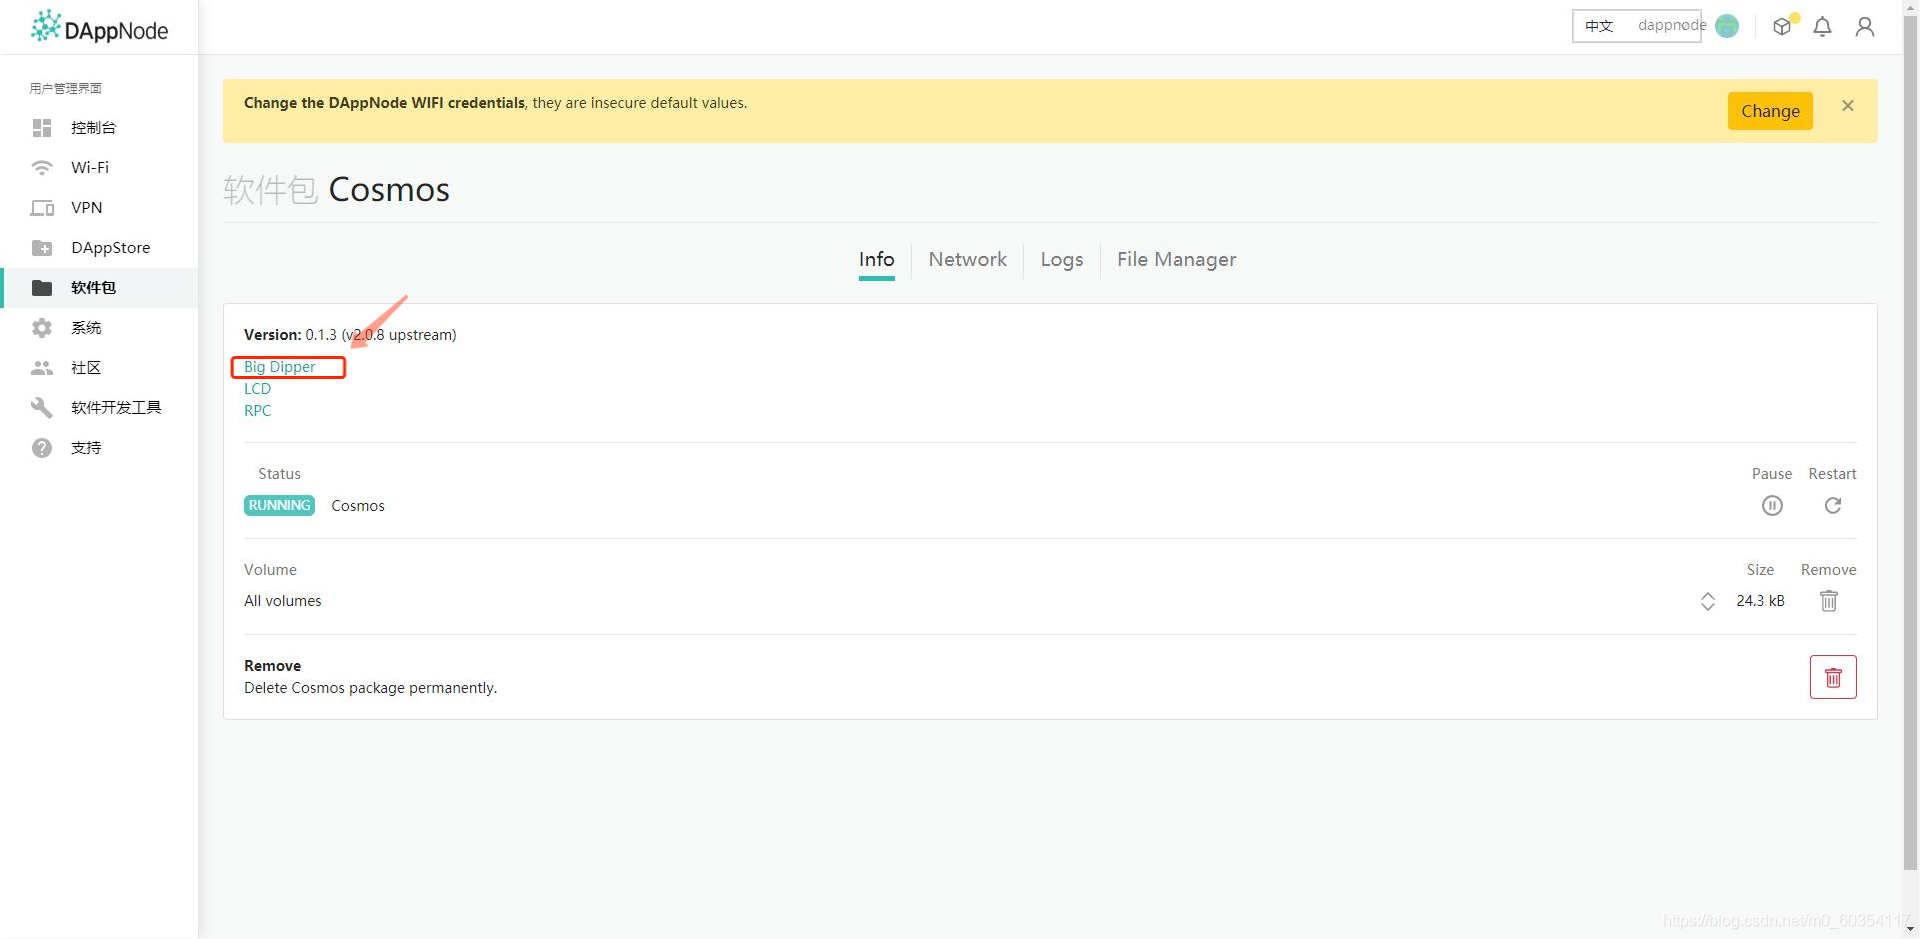Open the Wi-Fi sidebar icon
This screenshot has width=1920, height=939.
pos(42,168)
